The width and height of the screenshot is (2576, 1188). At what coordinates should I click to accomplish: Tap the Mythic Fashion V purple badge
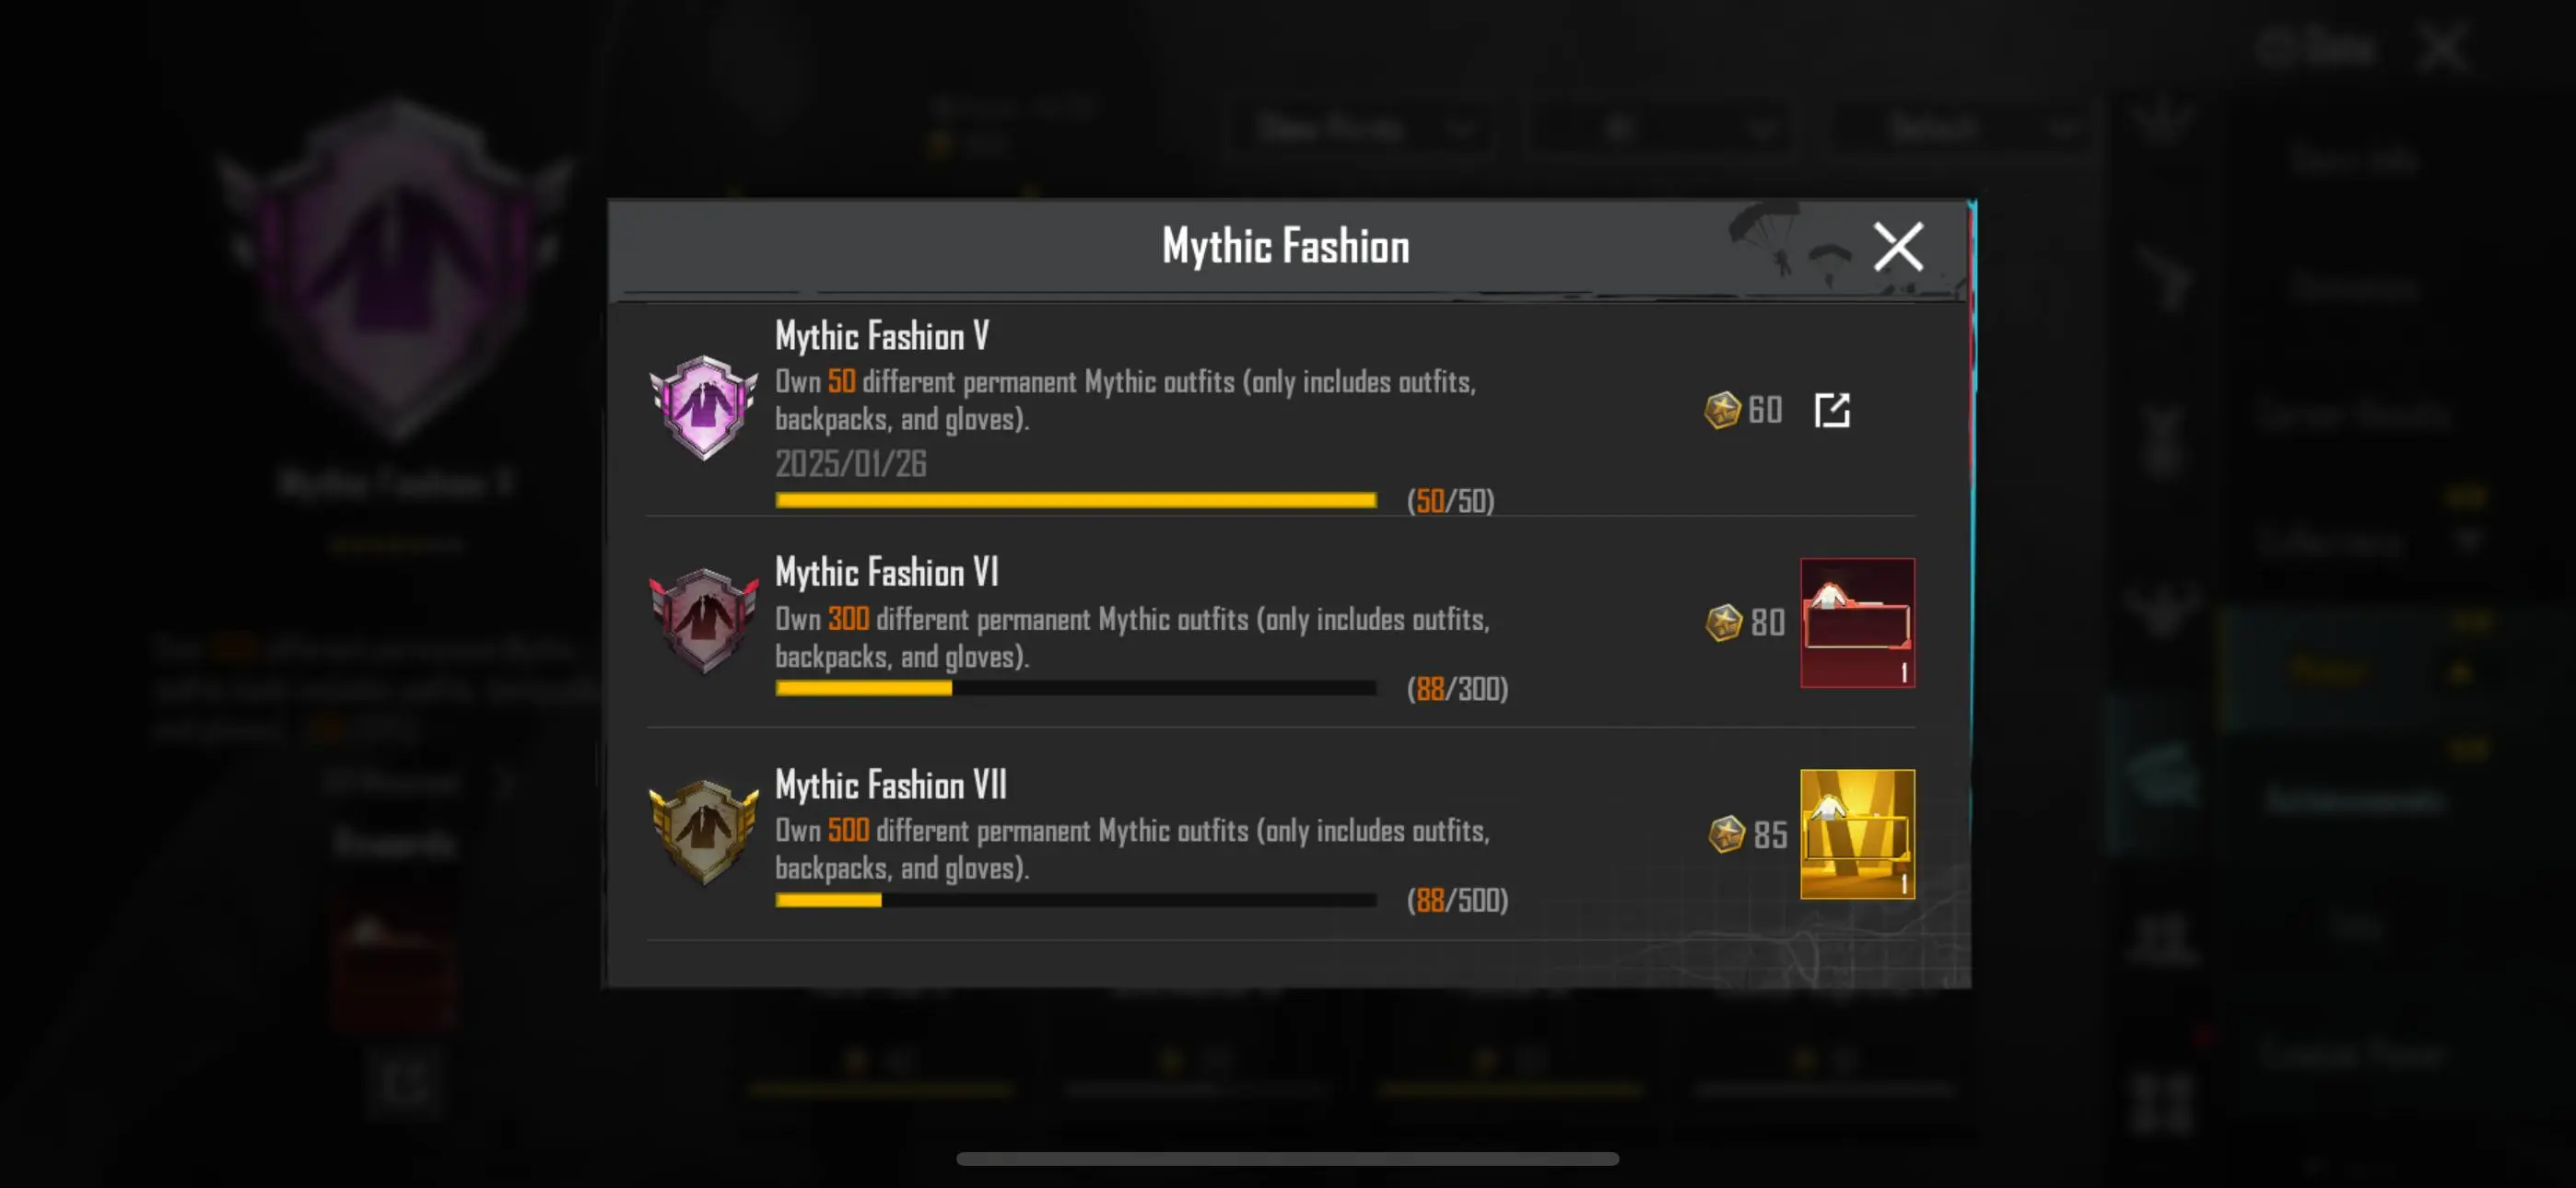point(703,407)
